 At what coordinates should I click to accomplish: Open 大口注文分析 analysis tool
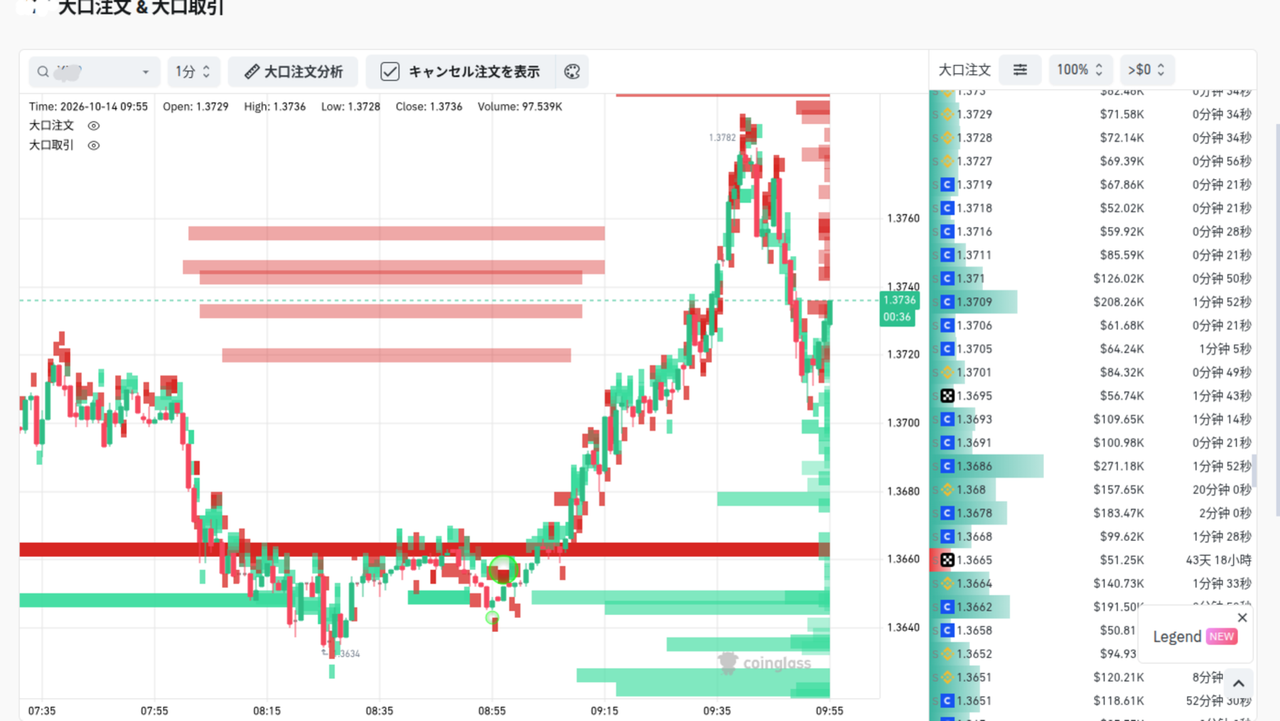pyautogui.click(x=293, y=72)
